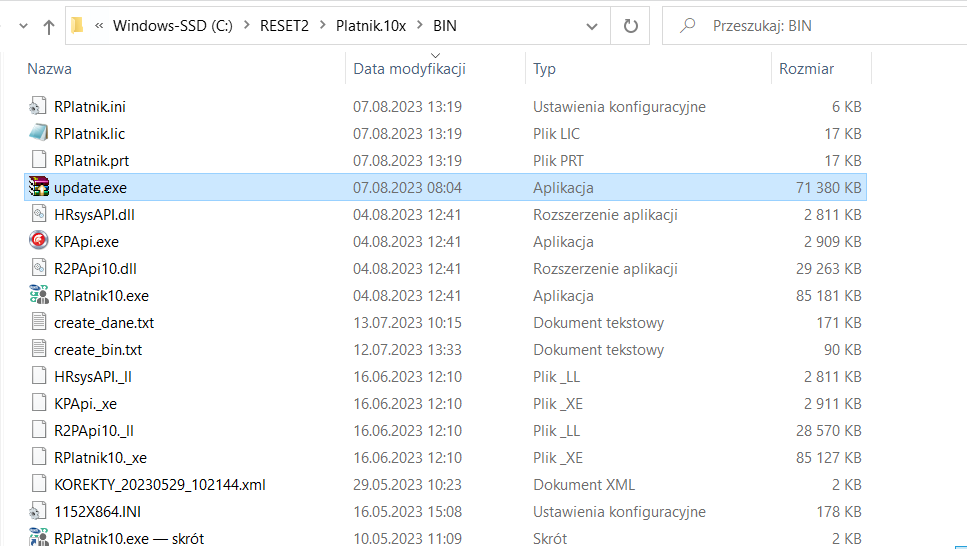Click the KPApi.exe red application icon

(38, 241)
